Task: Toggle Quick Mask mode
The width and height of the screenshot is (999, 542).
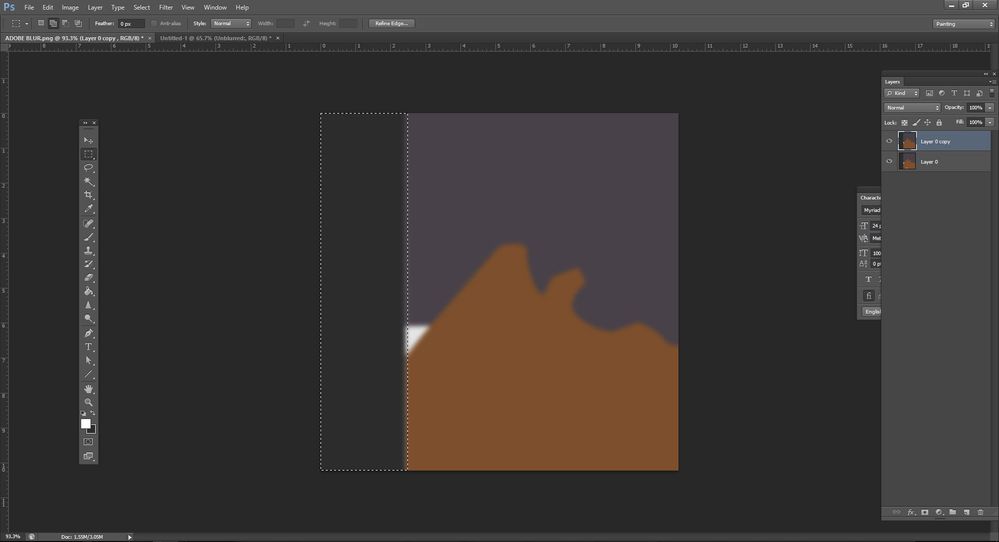Action: coord(89,442)
